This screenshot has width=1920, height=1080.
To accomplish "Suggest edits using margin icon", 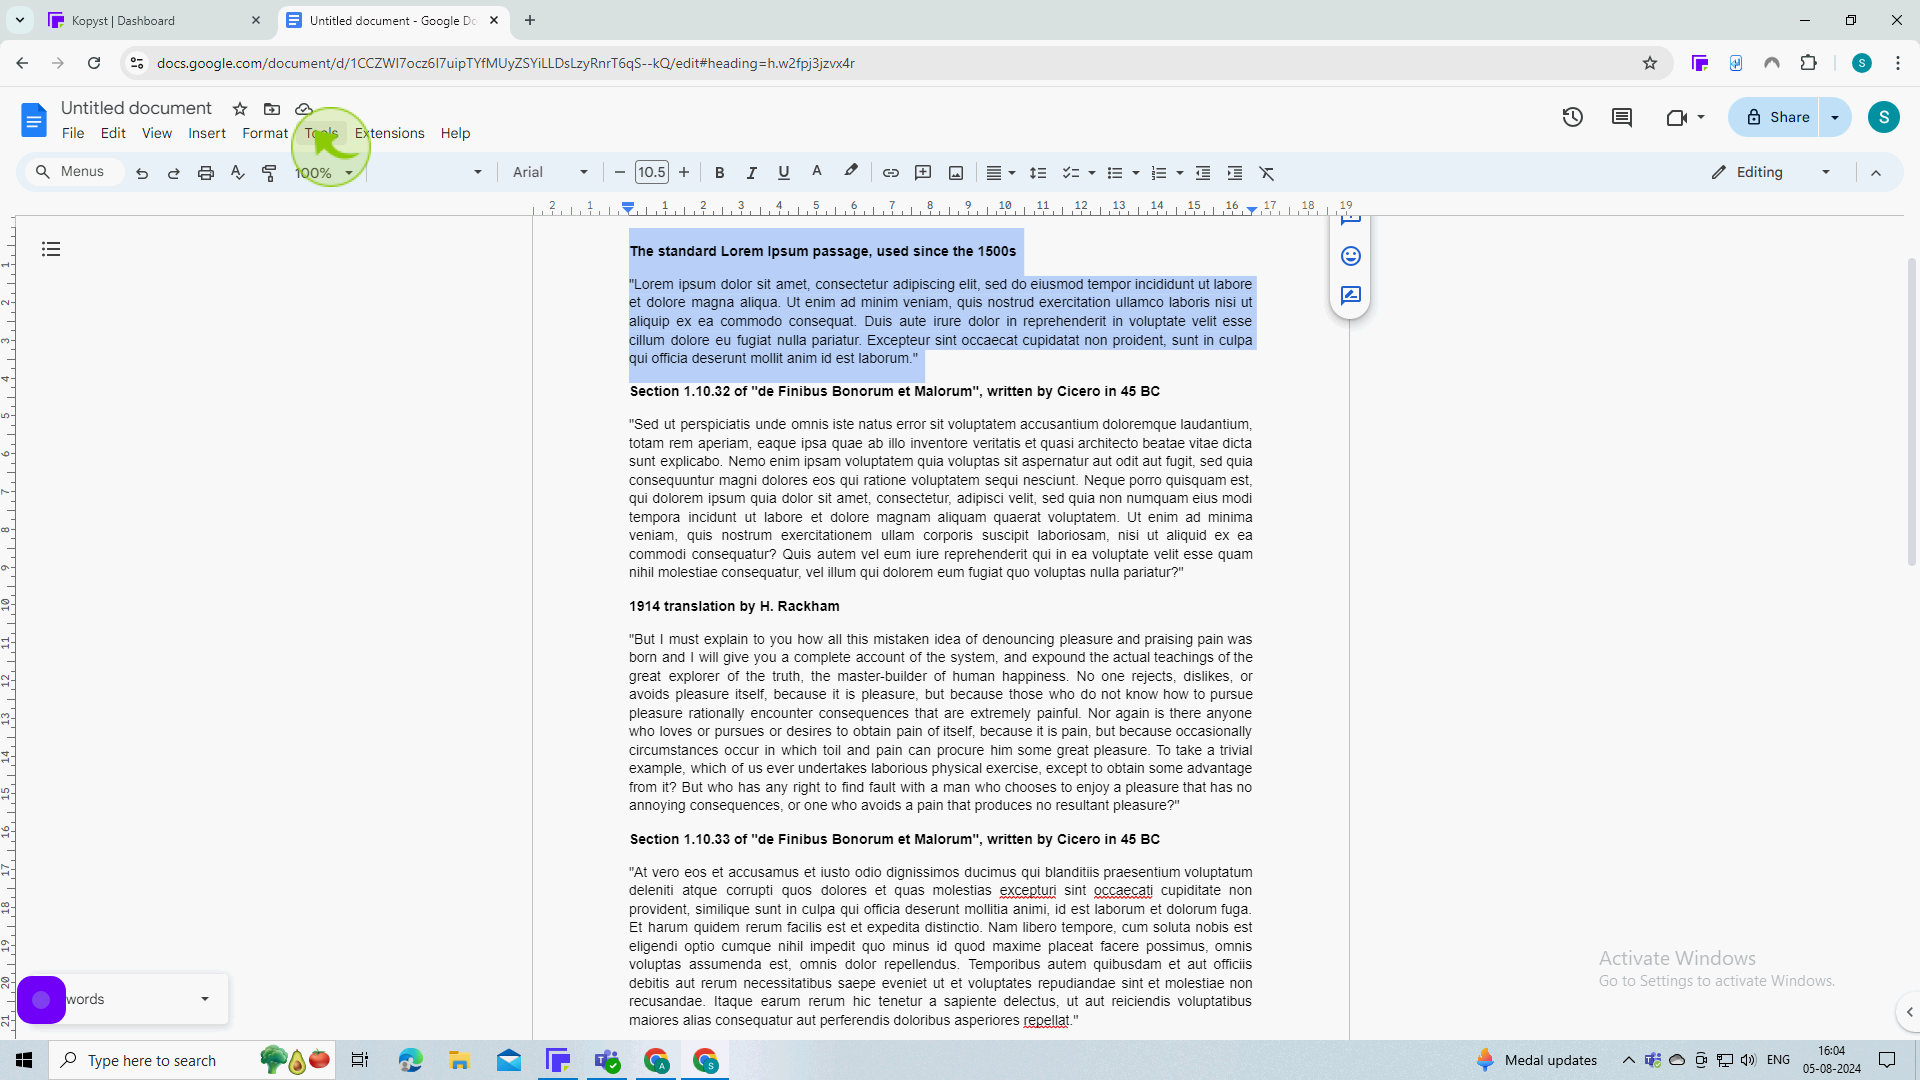I will coord(1351,295).
